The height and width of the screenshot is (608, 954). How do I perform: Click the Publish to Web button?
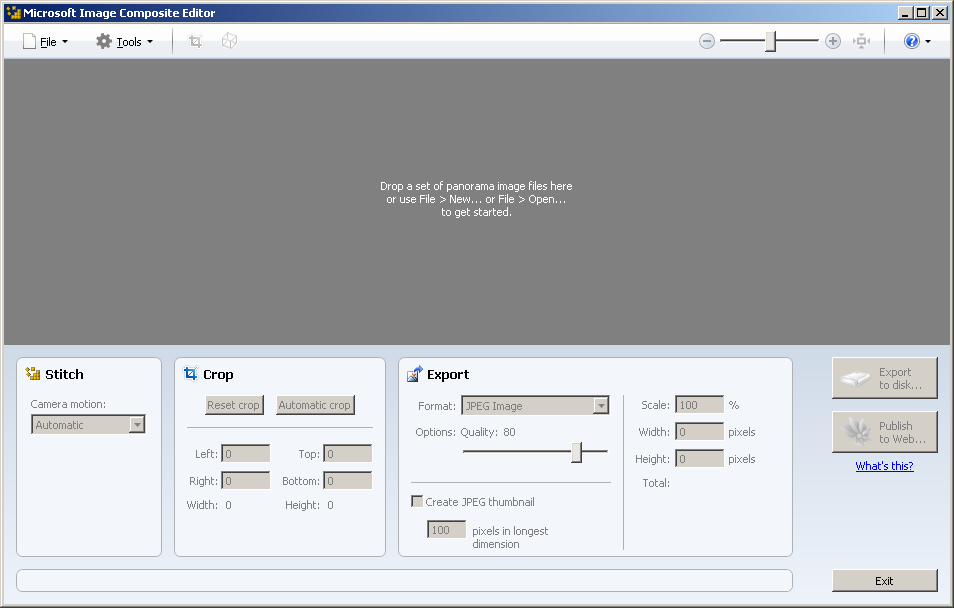[885, 432]
